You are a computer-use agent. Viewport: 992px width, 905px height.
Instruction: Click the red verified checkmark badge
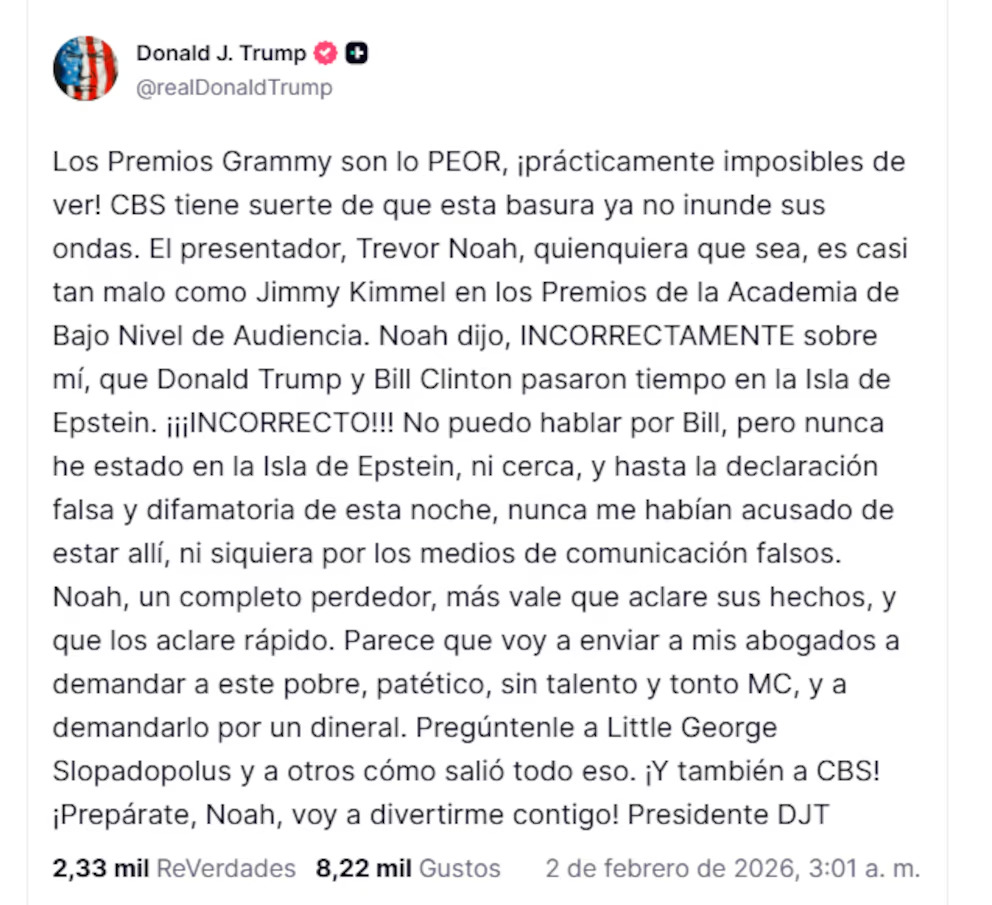click(326, 53)
